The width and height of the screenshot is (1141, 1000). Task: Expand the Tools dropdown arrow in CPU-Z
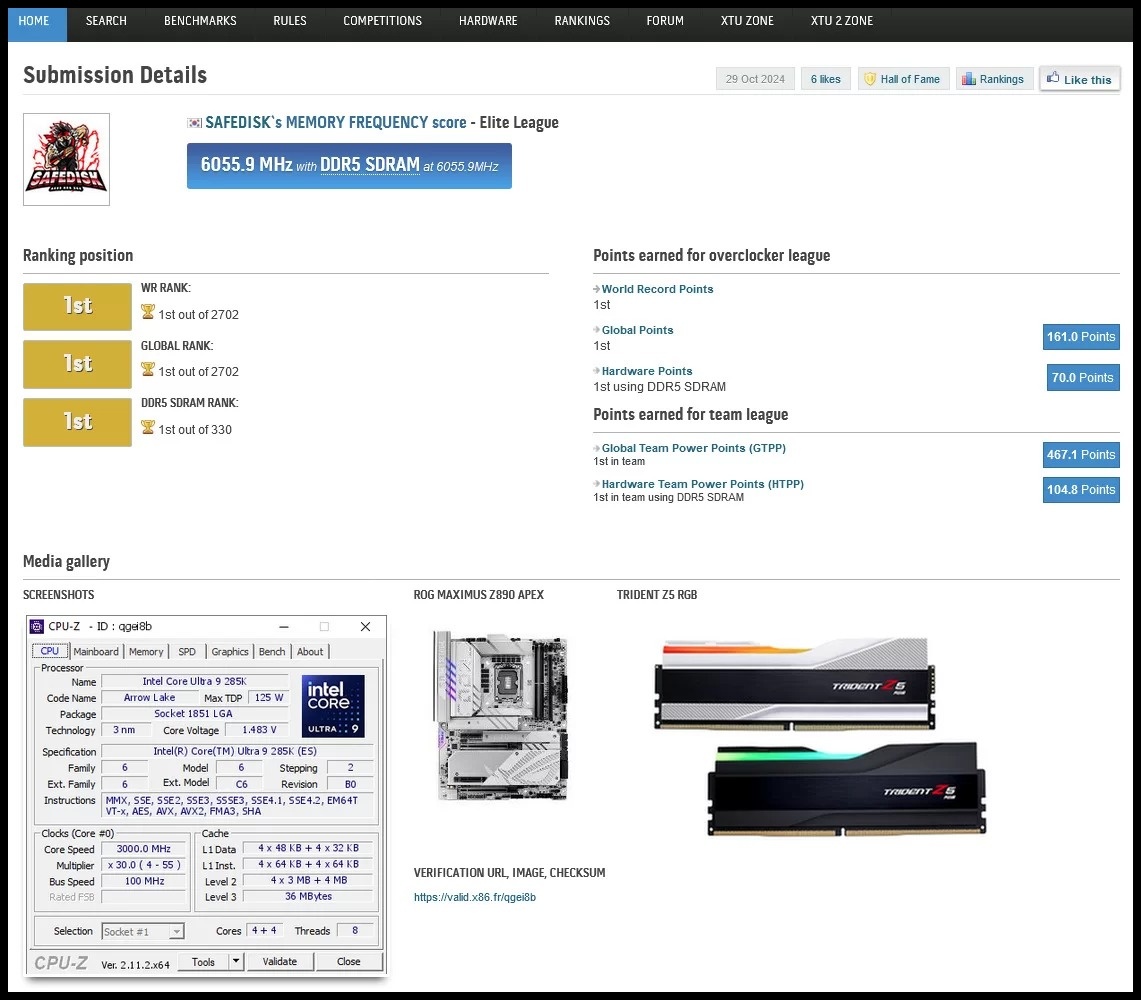(235, 961)
